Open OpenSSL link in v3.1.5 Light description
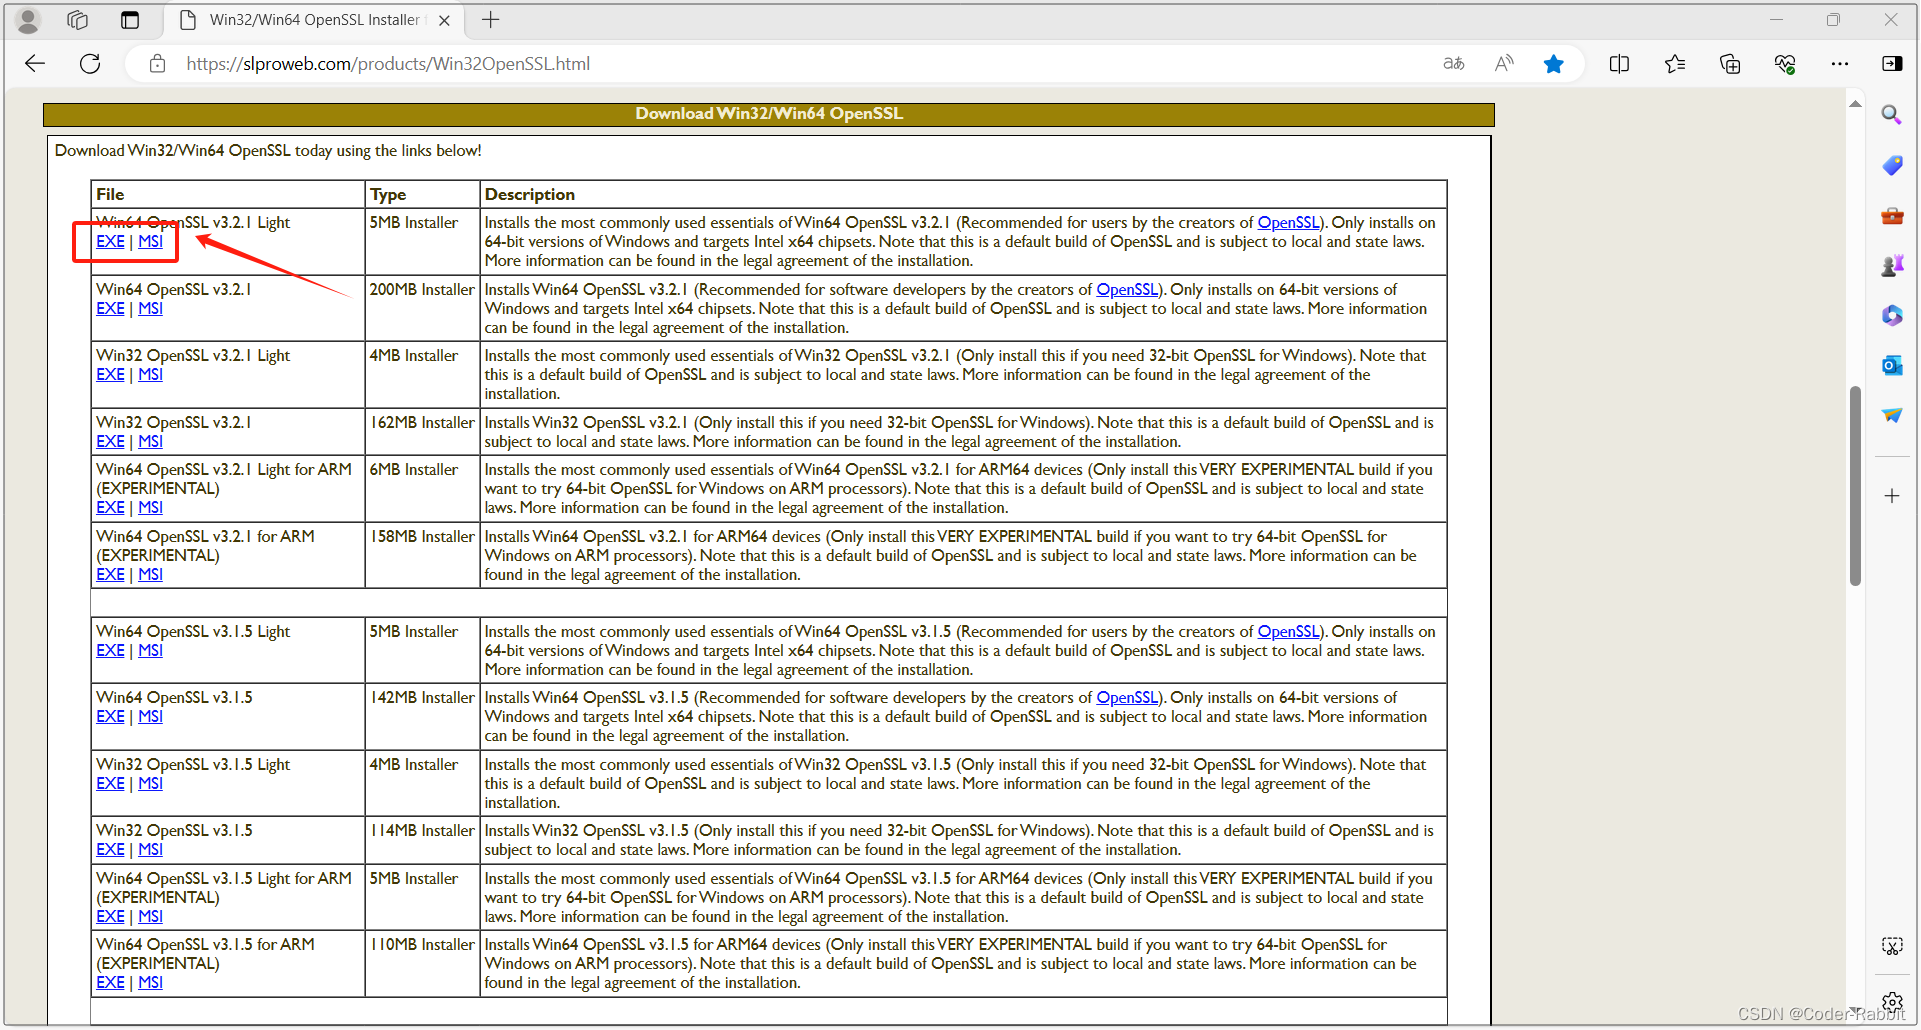 click(x=1288, y=632)
